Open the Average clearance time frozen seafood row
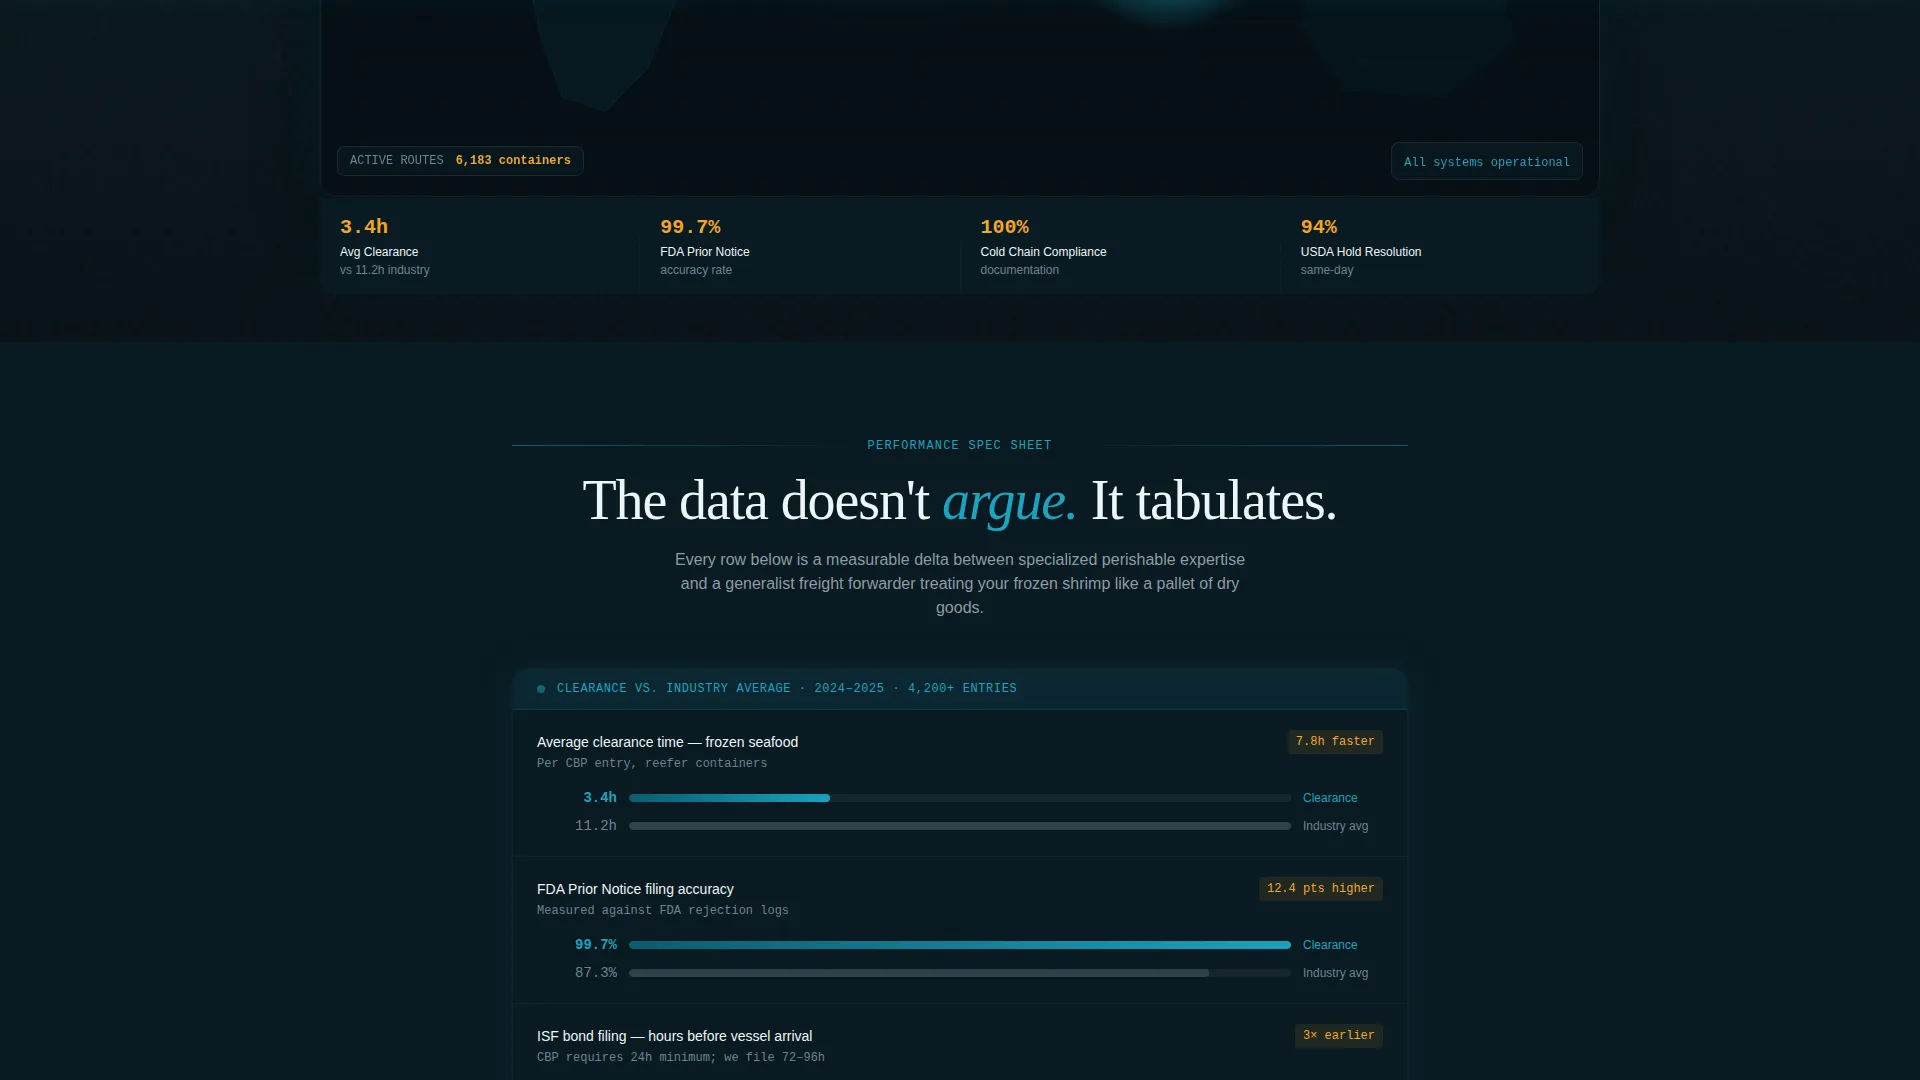 pyautogui.click(x=960, y=784)
